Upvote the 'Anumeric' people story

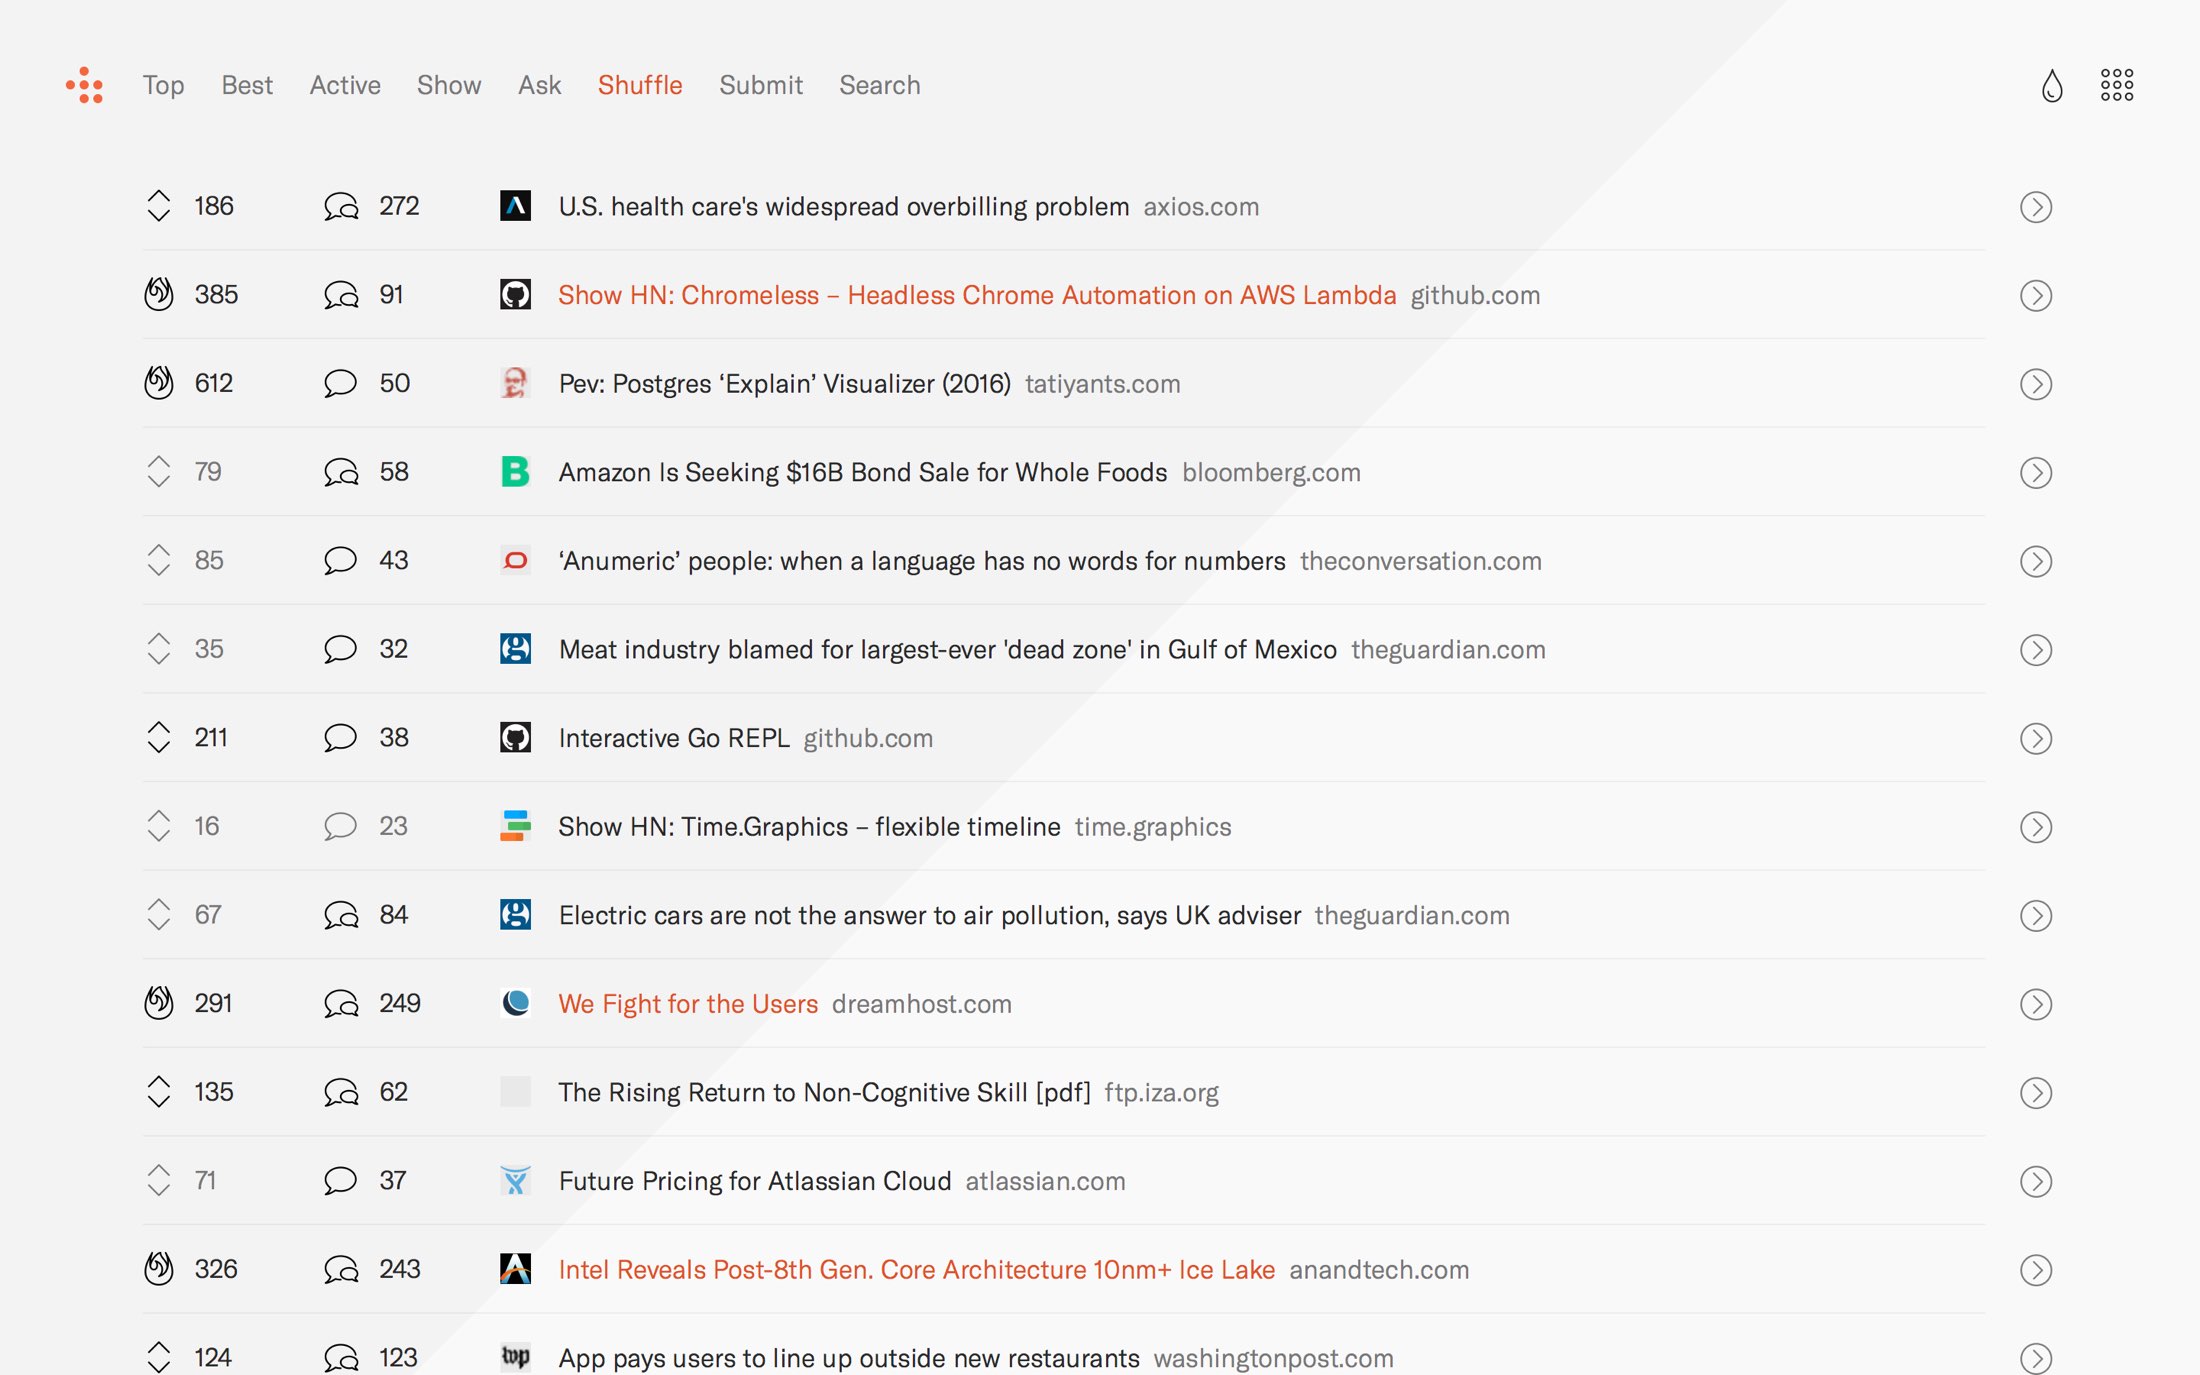(x=159, y=560)
